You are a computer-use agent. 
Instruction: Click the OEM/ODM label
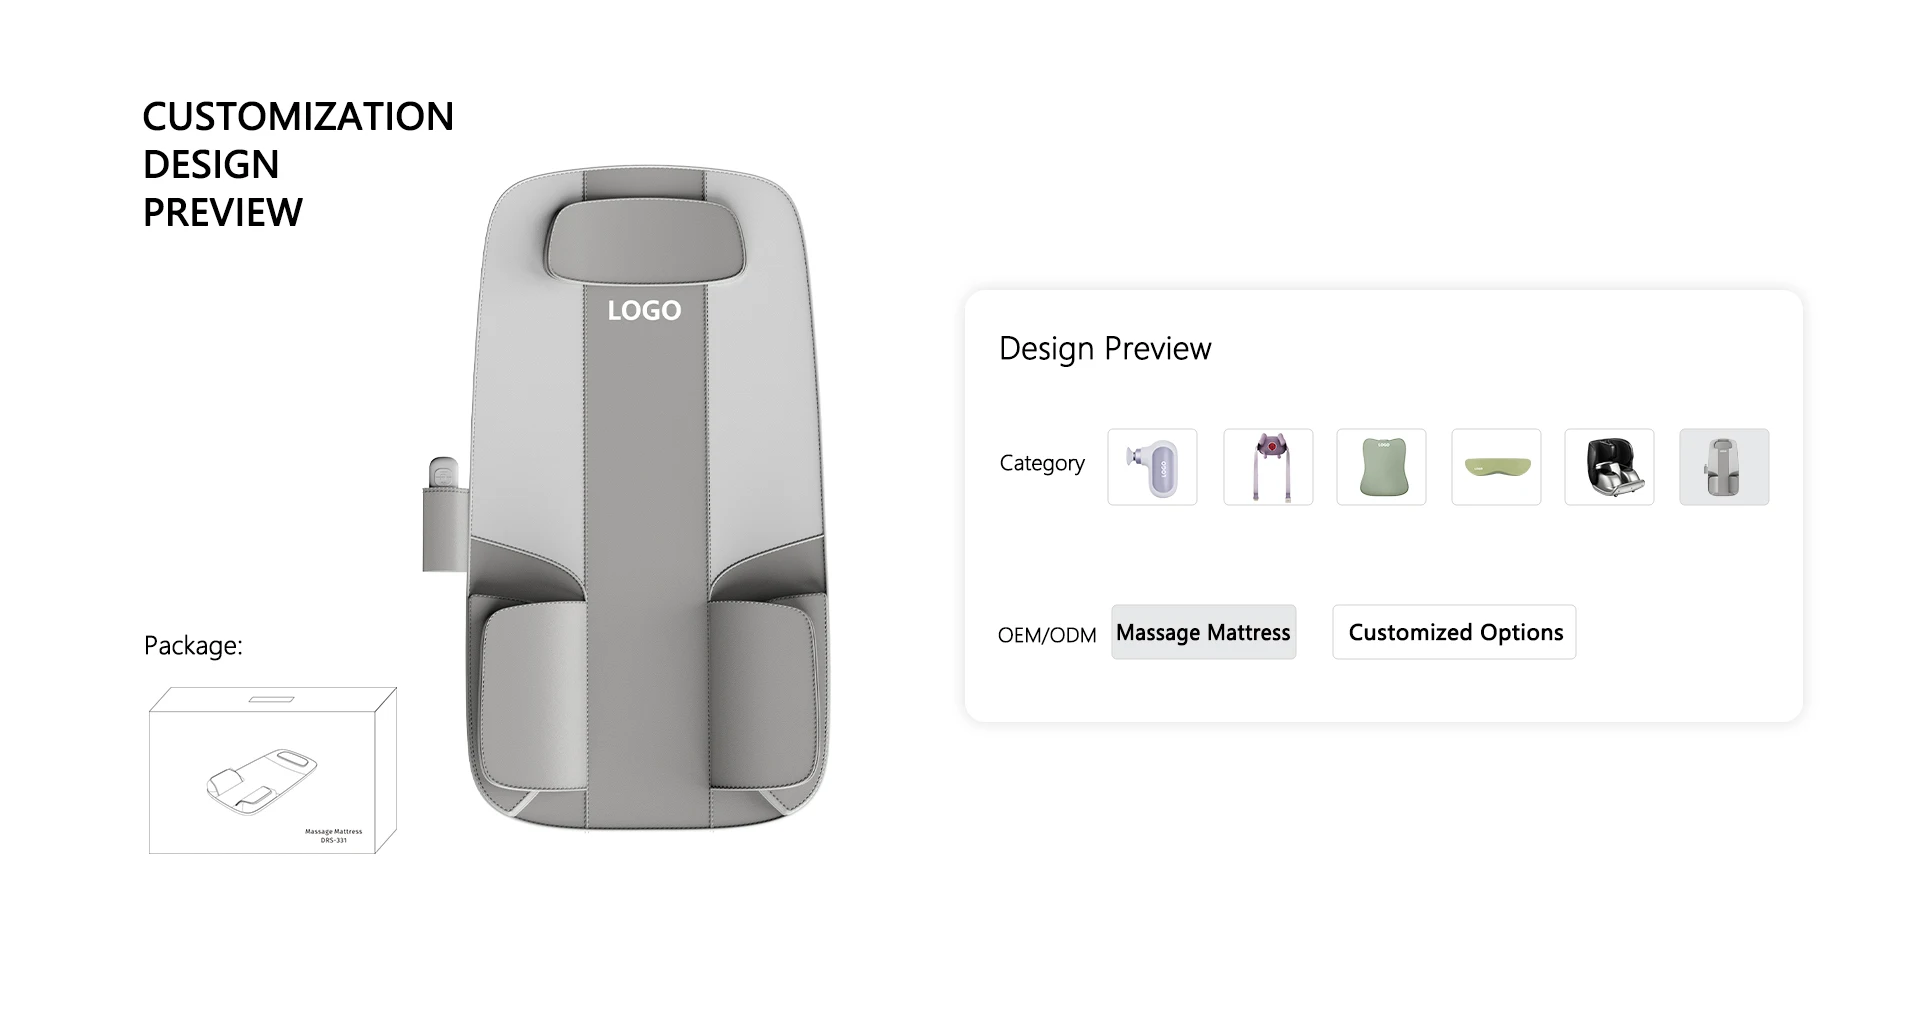coord(1047,635)
